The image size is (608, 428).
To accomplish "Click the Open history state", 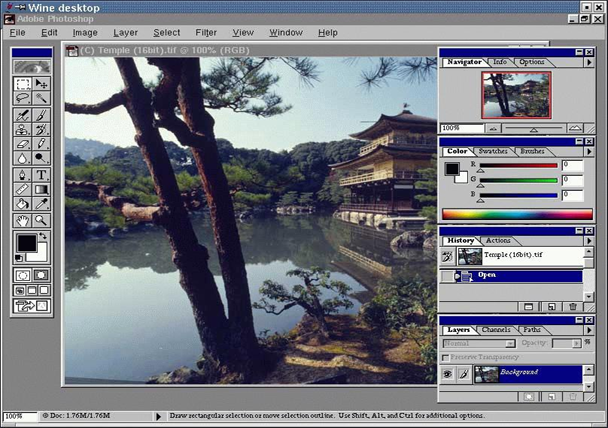I will pos(487,275).
